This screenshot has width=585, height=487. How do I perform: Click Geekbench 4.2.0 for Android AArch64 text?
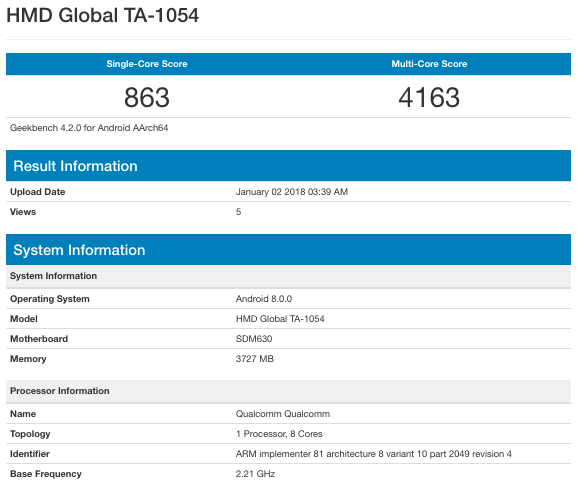(x=89, y=128)
